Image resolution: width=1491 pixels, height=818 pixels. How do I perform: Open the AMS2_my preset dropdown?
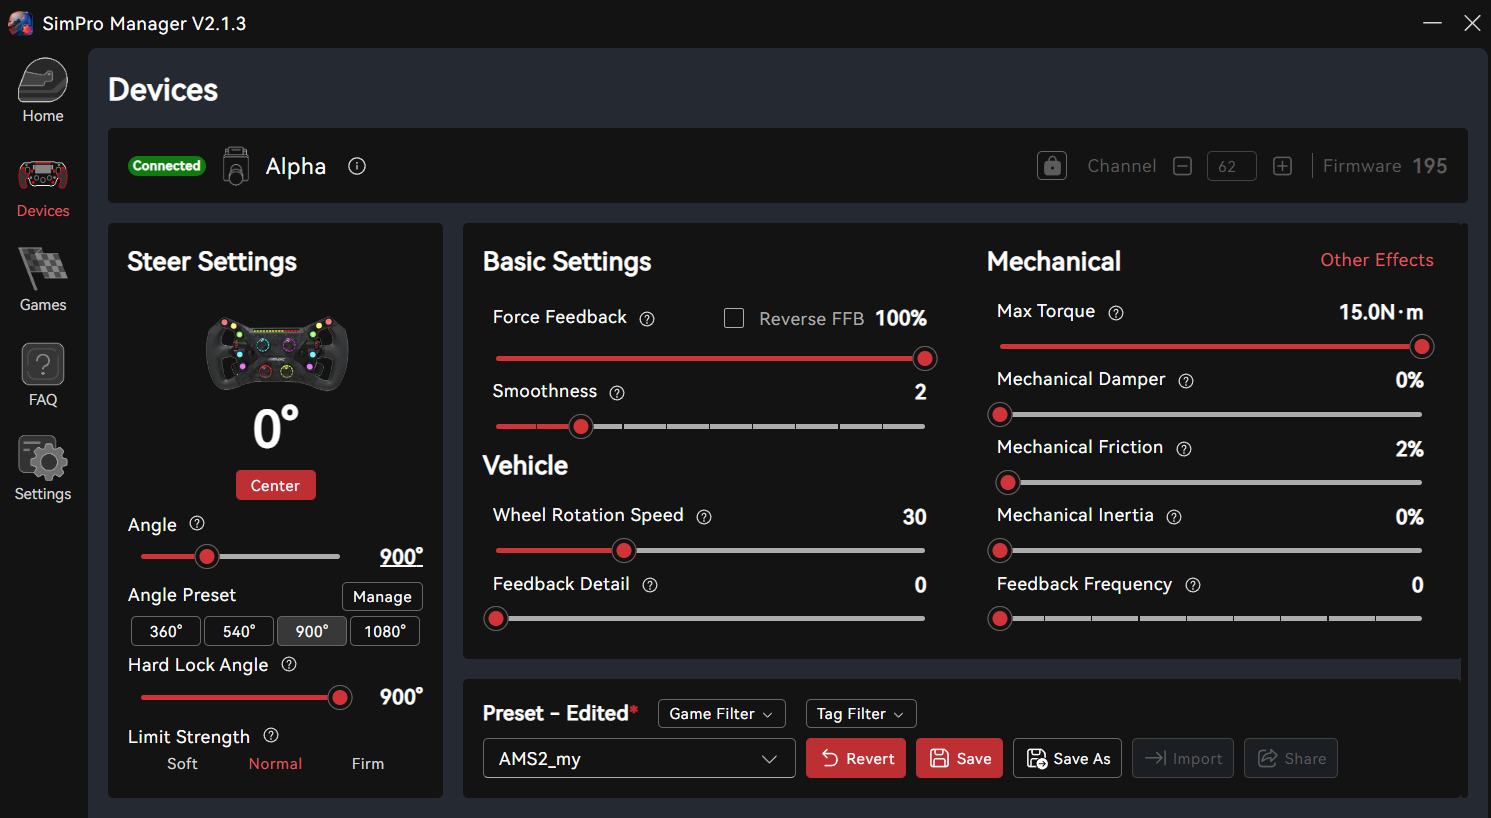638,759
